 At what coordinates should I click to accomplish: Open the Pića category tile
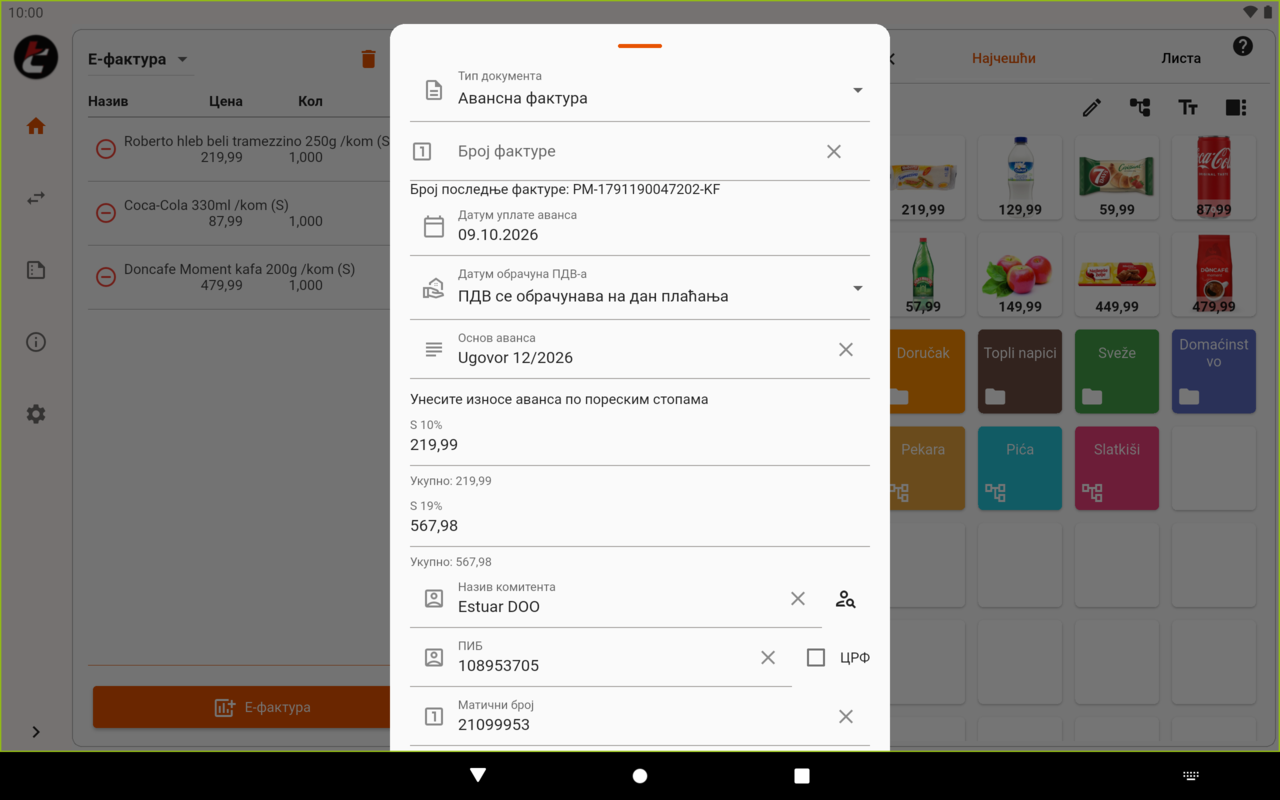[1020, 469]
